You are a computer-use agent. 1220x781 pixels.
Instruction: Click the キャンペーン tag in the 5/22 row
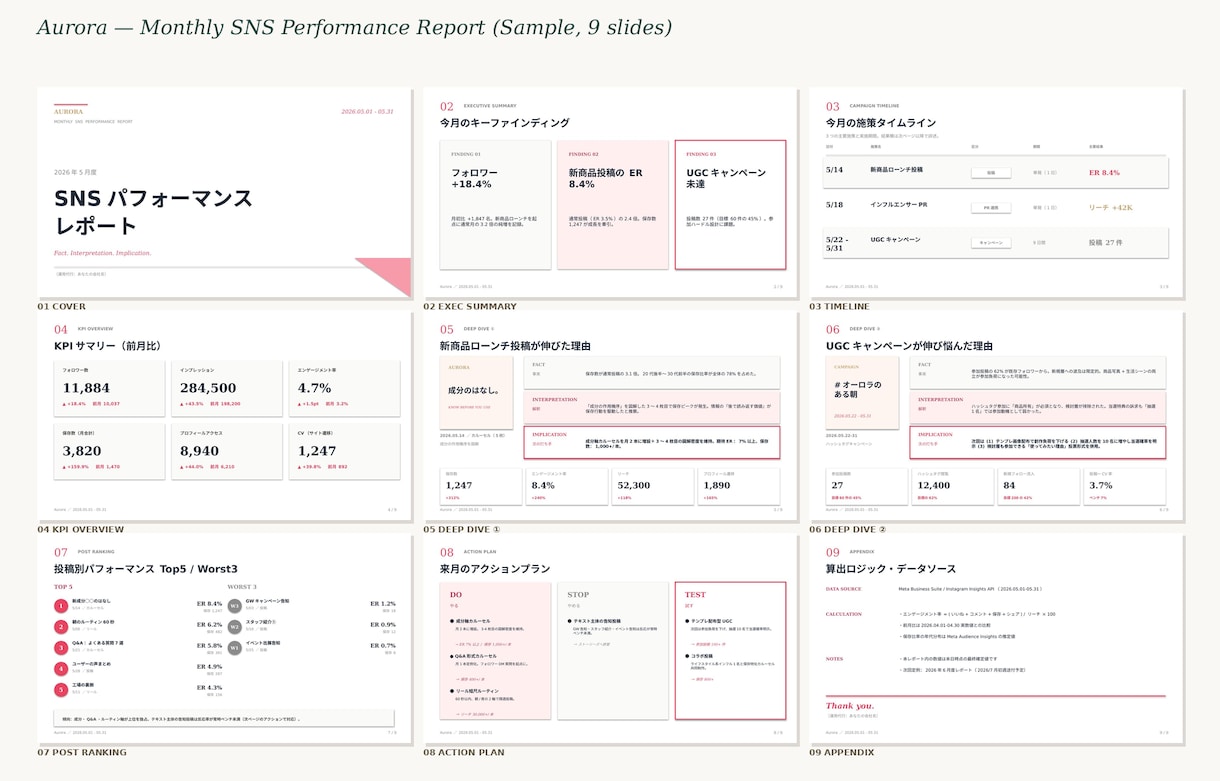click(991, 242)
